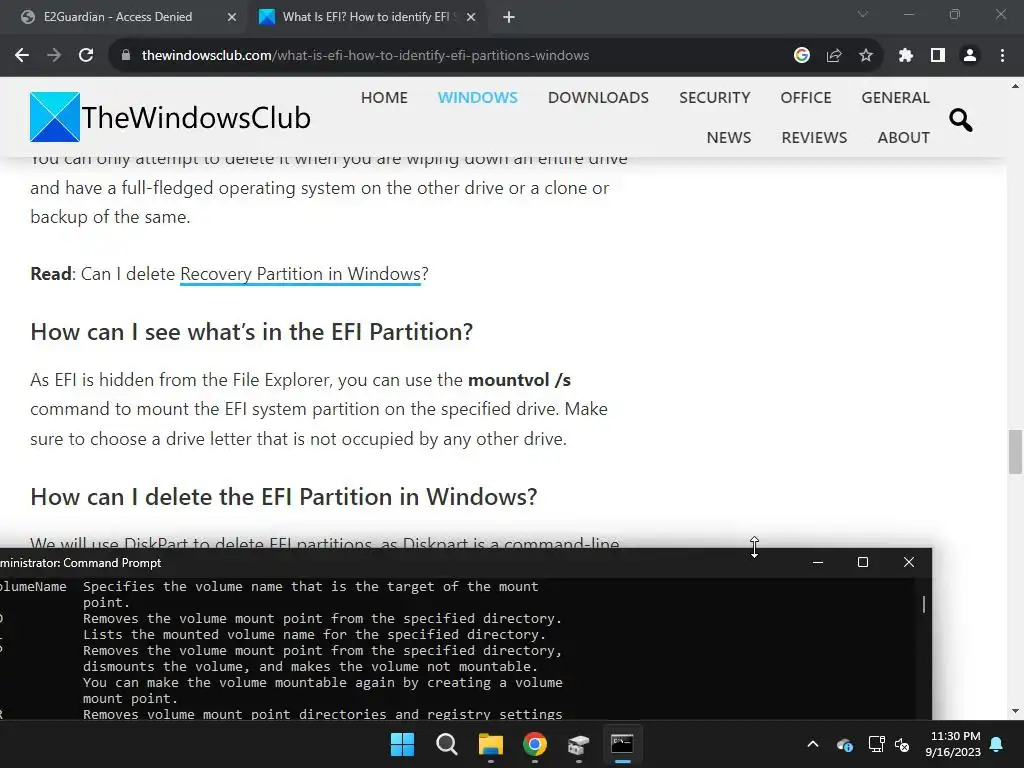Click page scrollbar up arrow
Screen dimensions: 1024x768
1015,86
